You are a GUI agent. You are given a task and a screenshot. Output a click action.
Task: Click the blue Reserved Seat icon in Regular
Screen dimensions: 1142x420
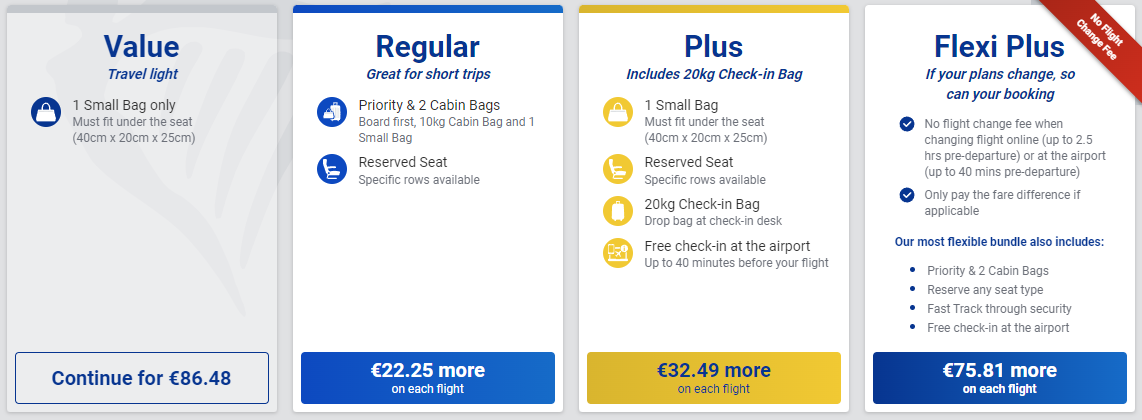click(x=332, y=169)
